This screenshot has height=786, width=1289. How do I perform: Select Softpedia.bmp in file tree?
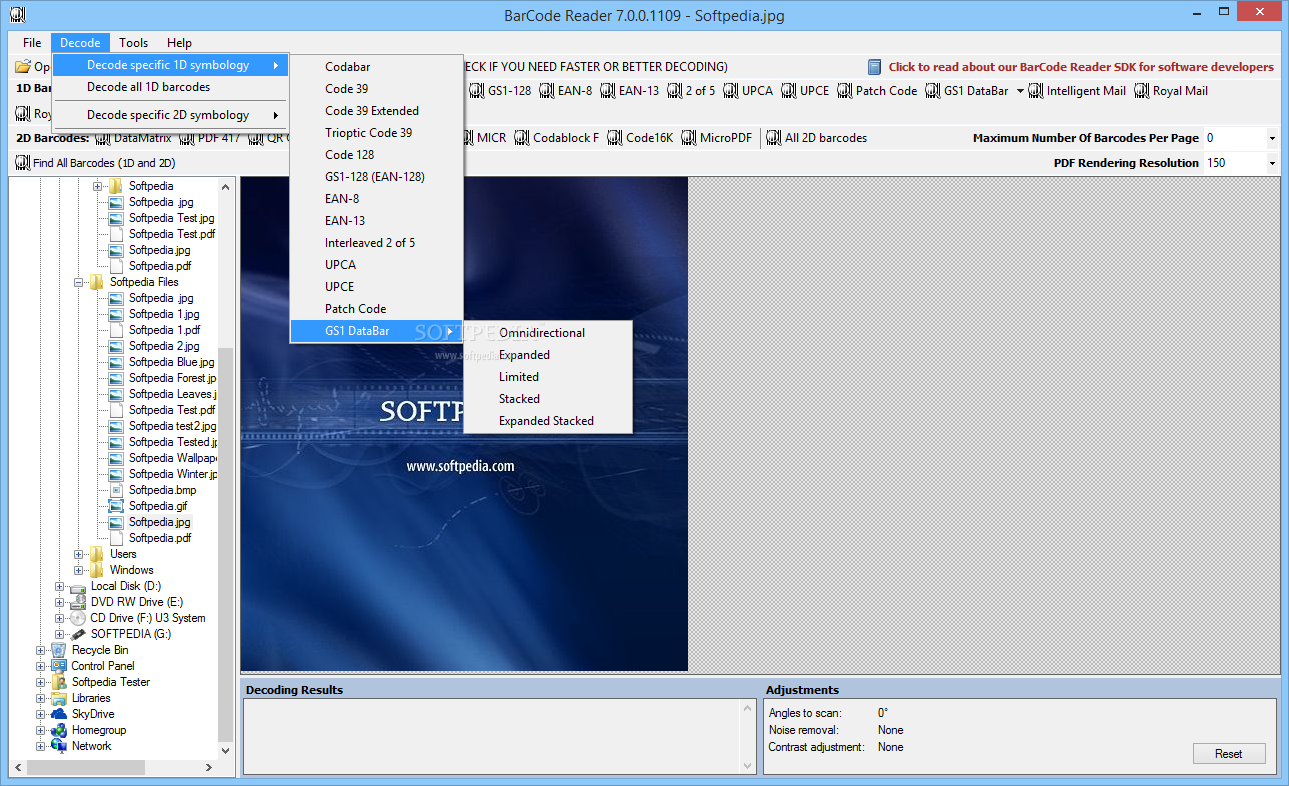pyautogui.click(x=162, y=490)
